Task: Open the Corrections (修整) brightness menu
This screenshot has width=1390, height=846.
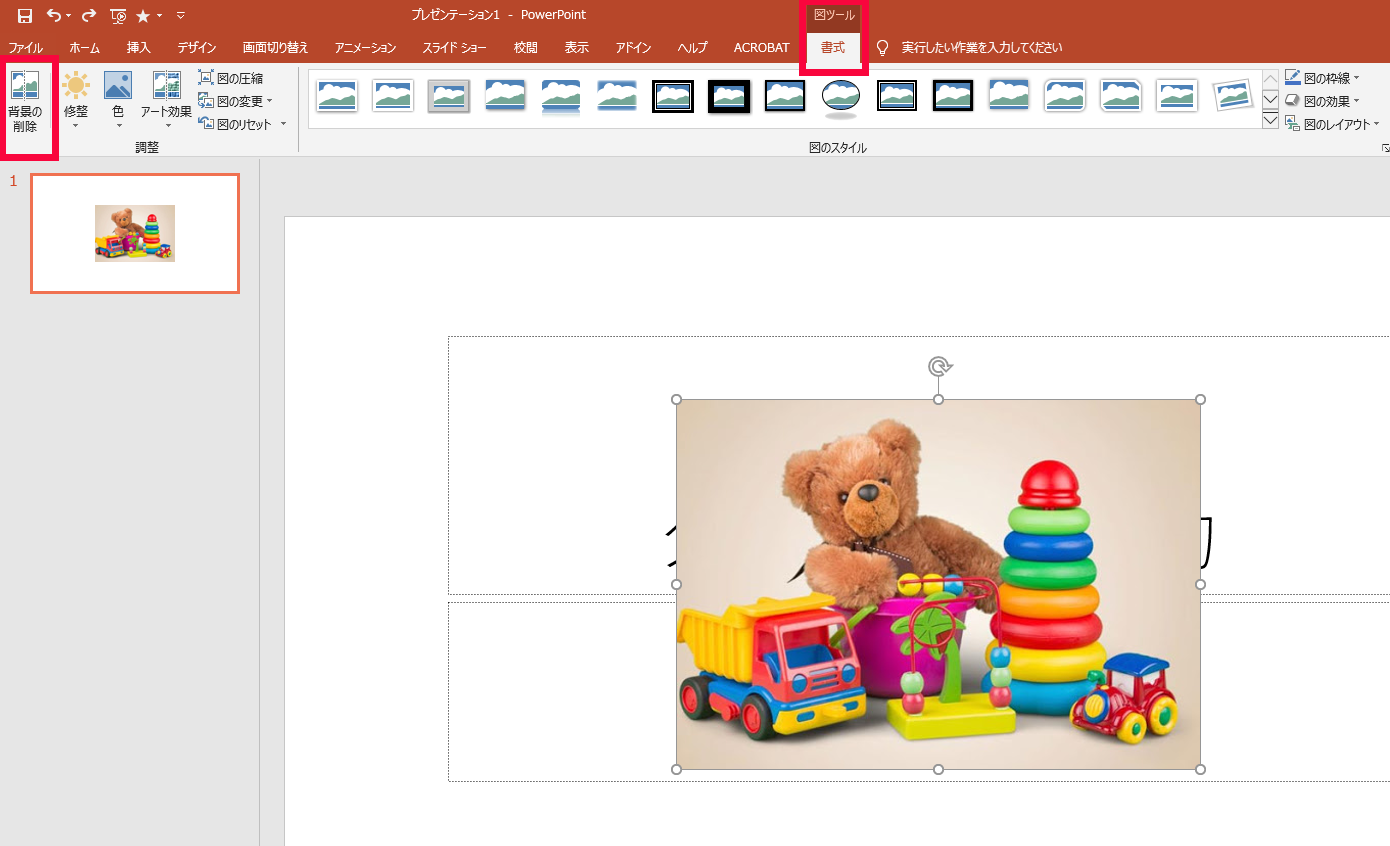Action: (x=76, y=100)
